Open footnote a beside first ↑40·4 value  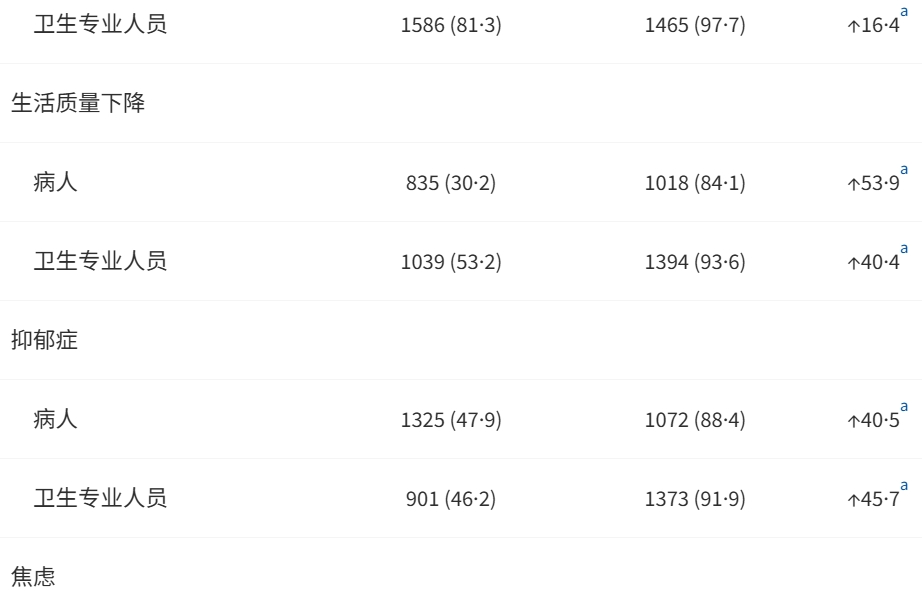coord(904,249)
